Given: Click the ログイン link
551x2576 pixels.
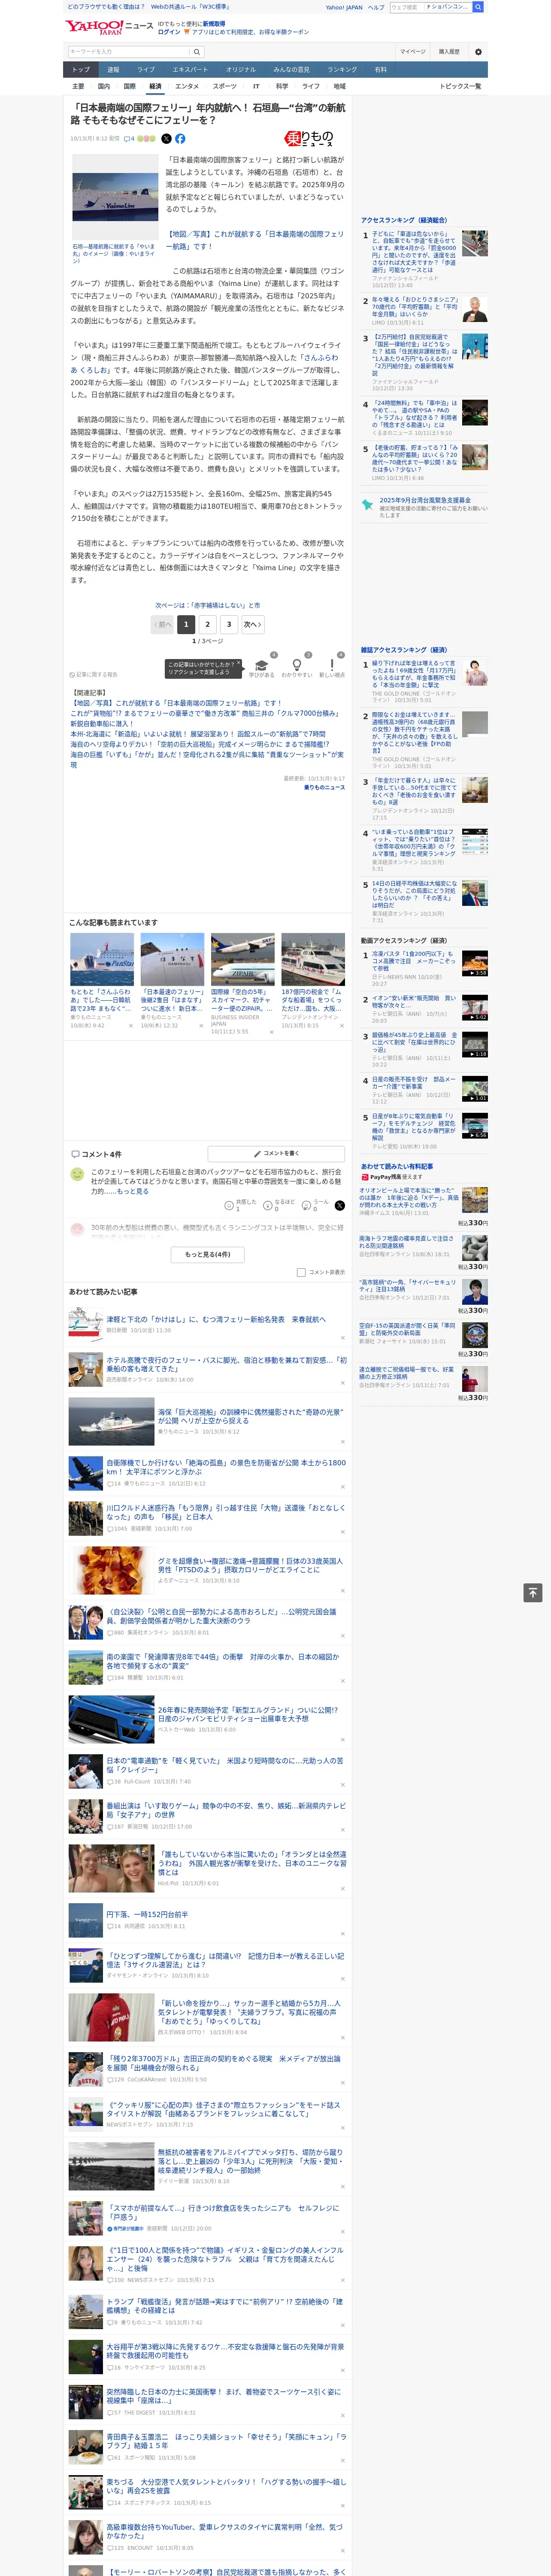Looking at the screenshot, I should tap(169, 32).
